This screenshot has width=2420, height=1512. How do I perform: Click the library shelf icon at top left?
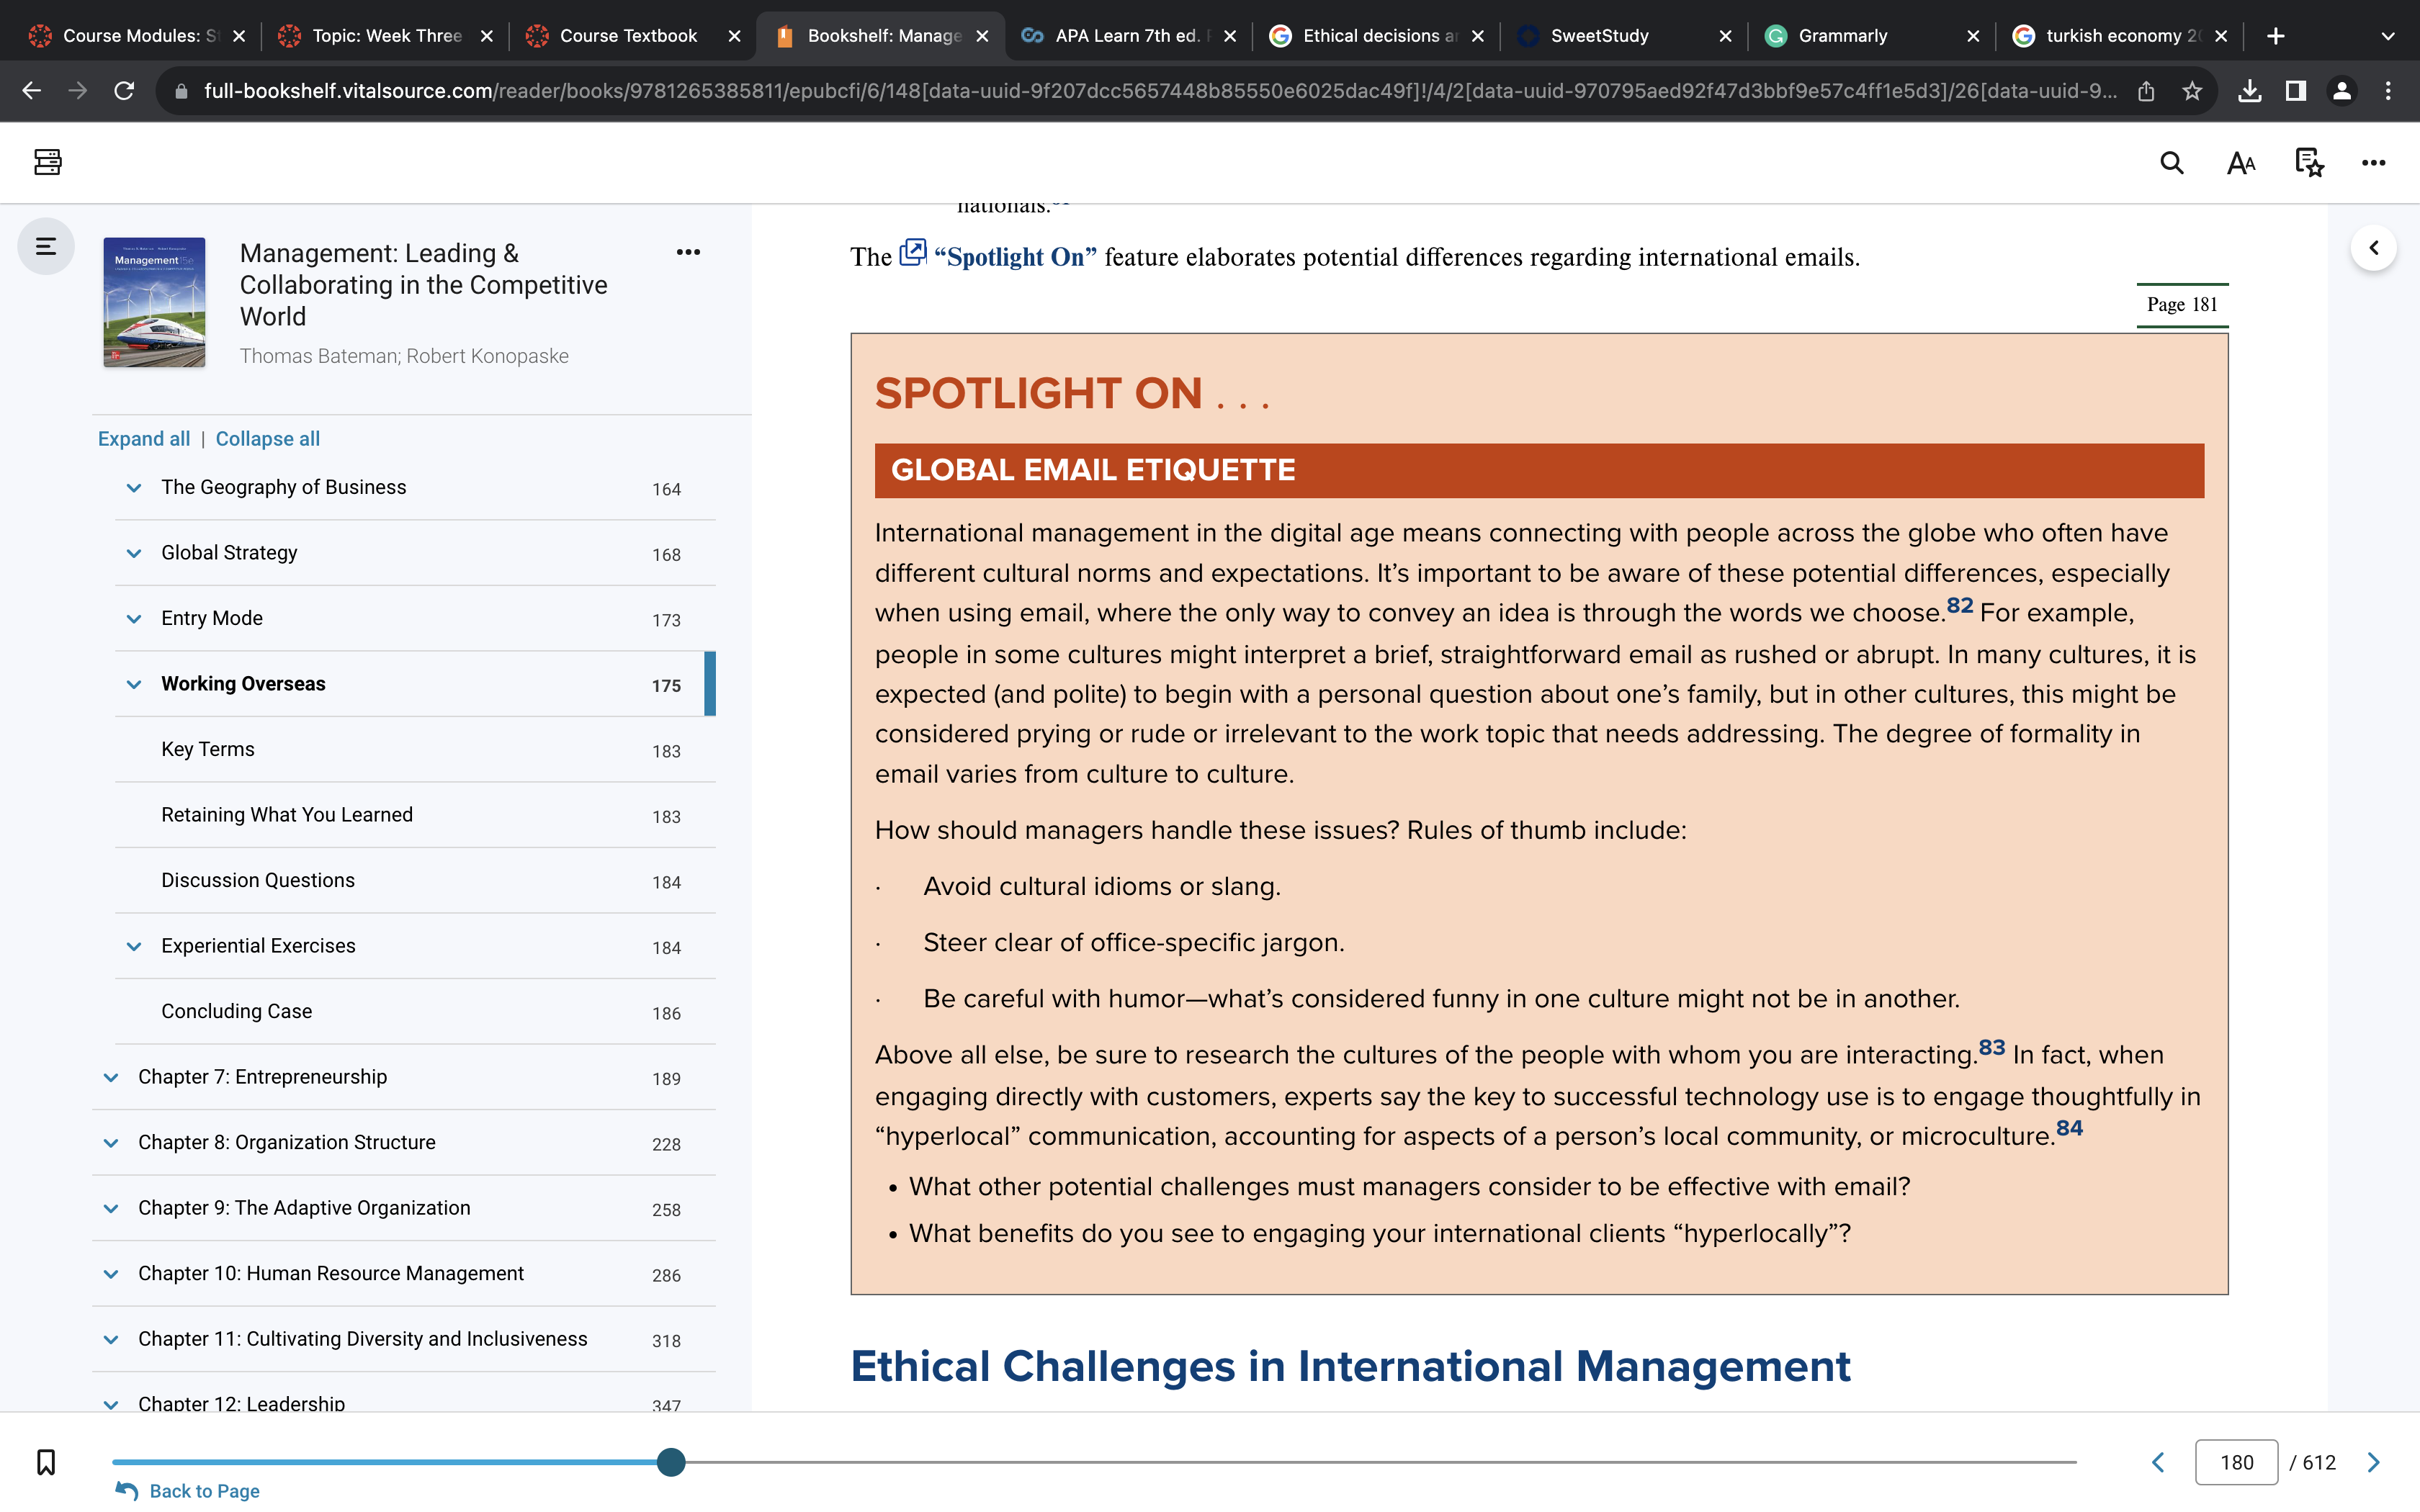(48, 162)
